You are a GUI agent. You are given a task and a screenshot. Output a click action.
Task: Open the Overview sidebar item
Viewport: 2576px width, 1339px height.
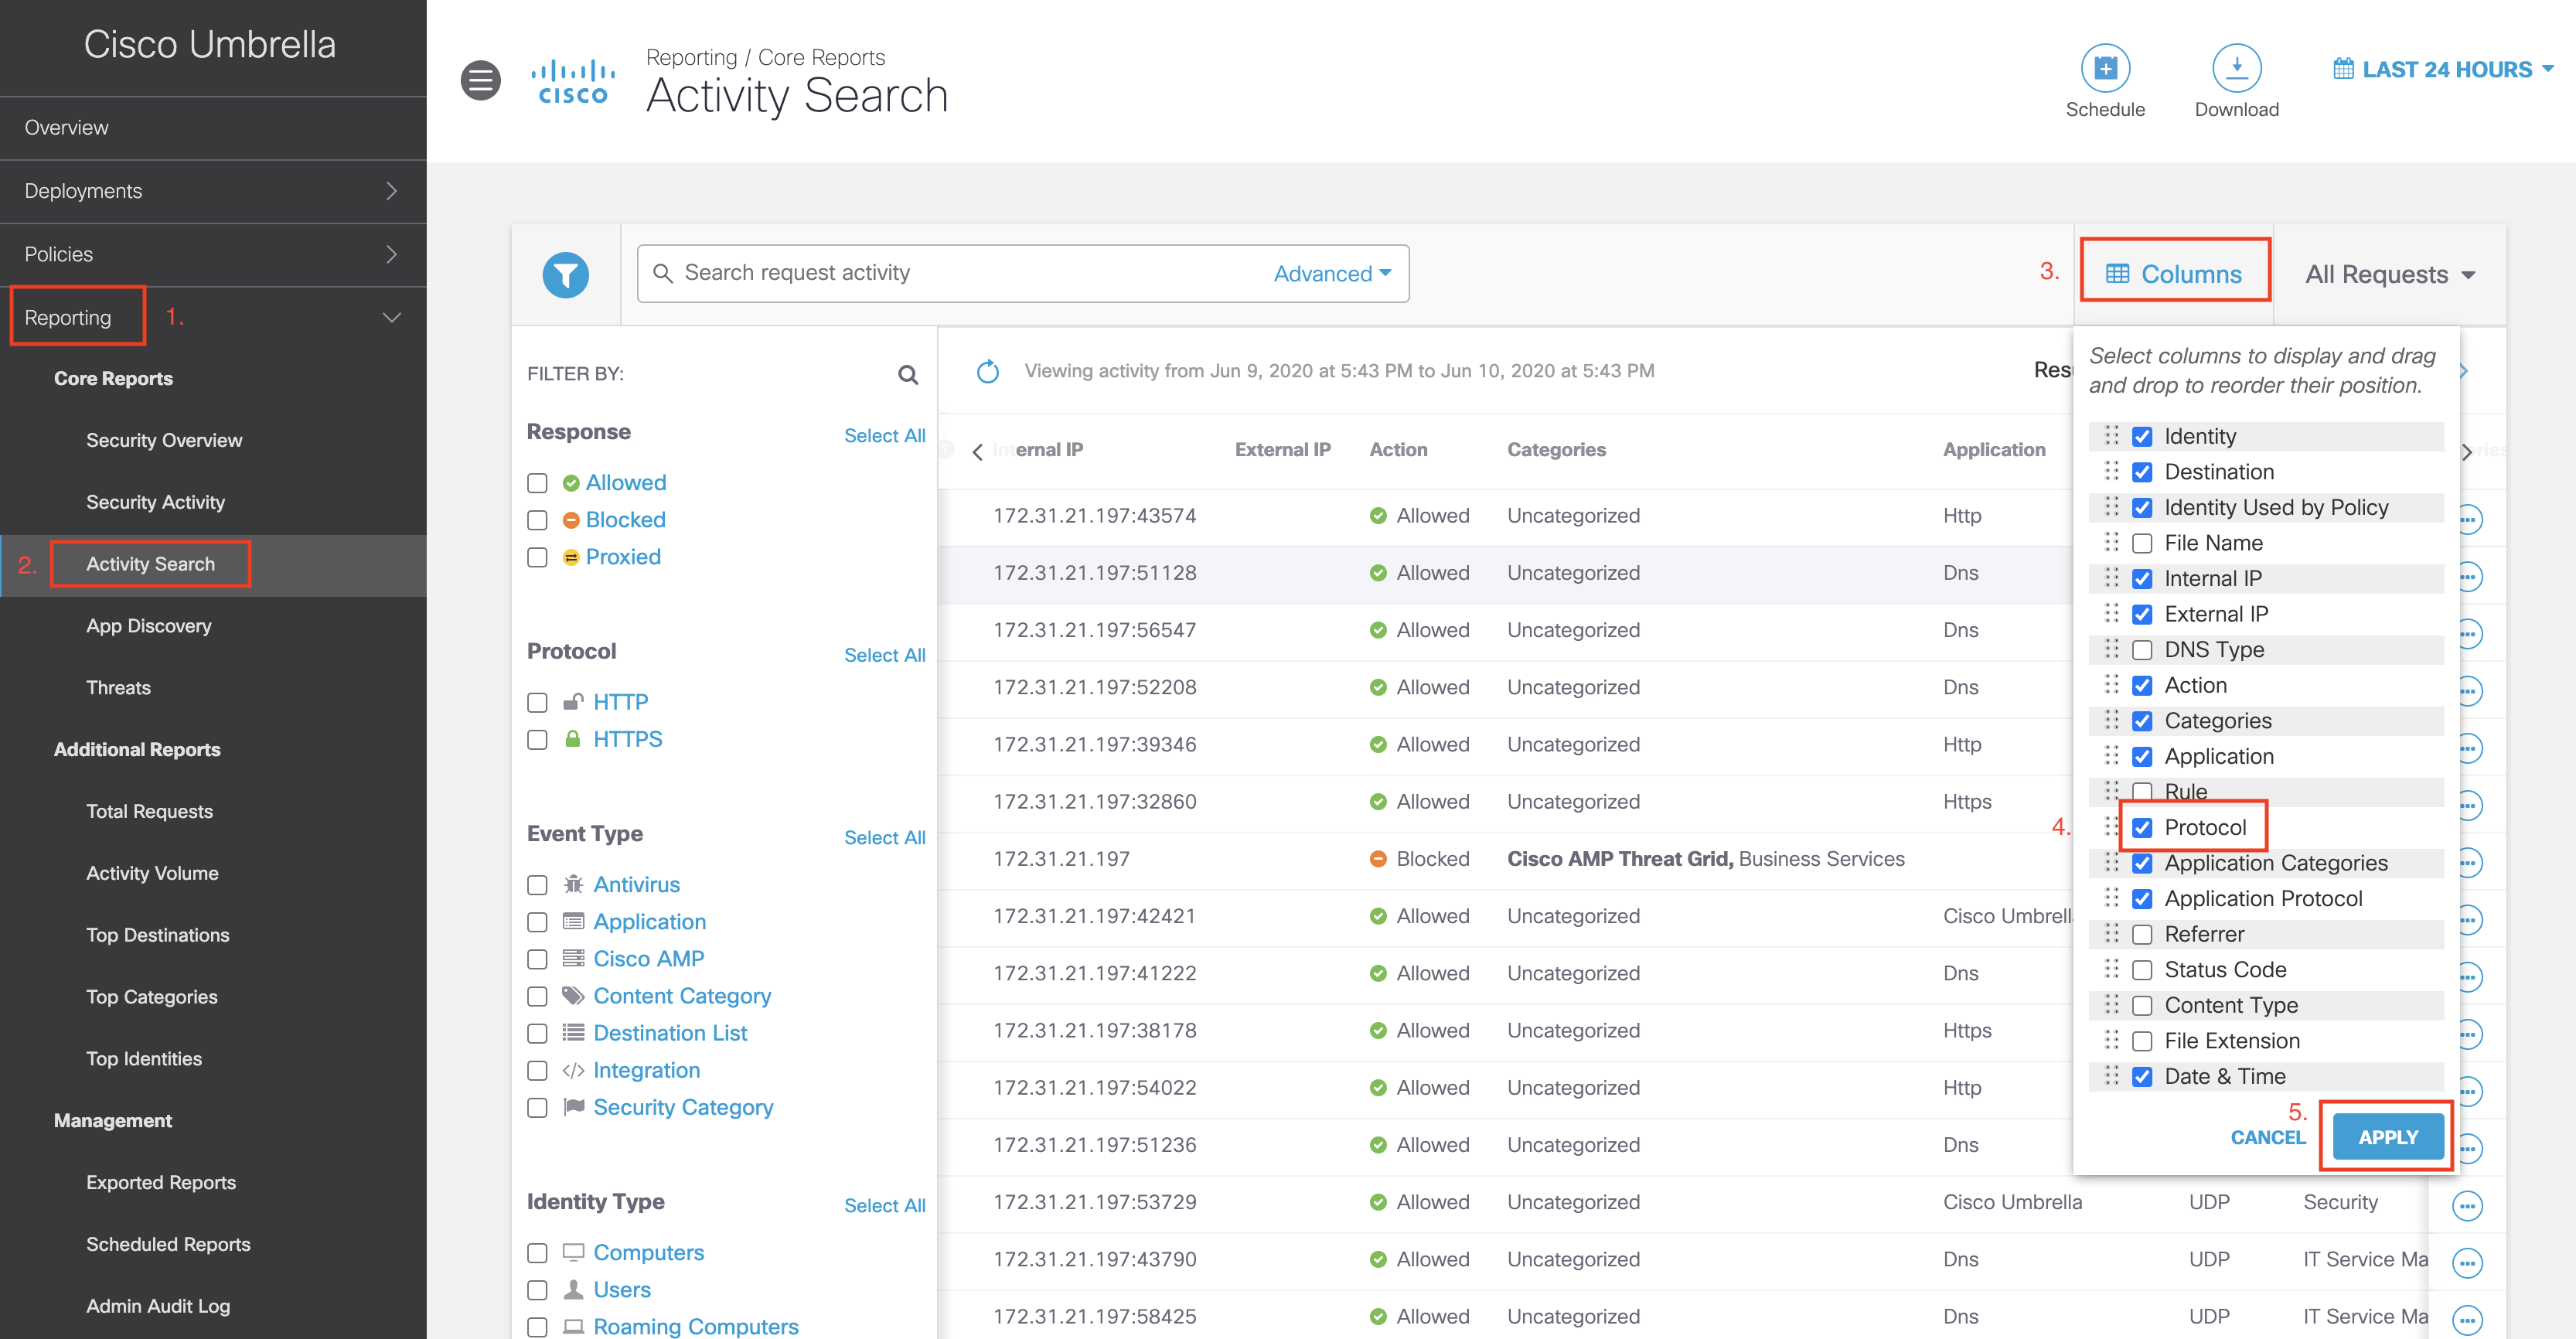pos(213,128)
